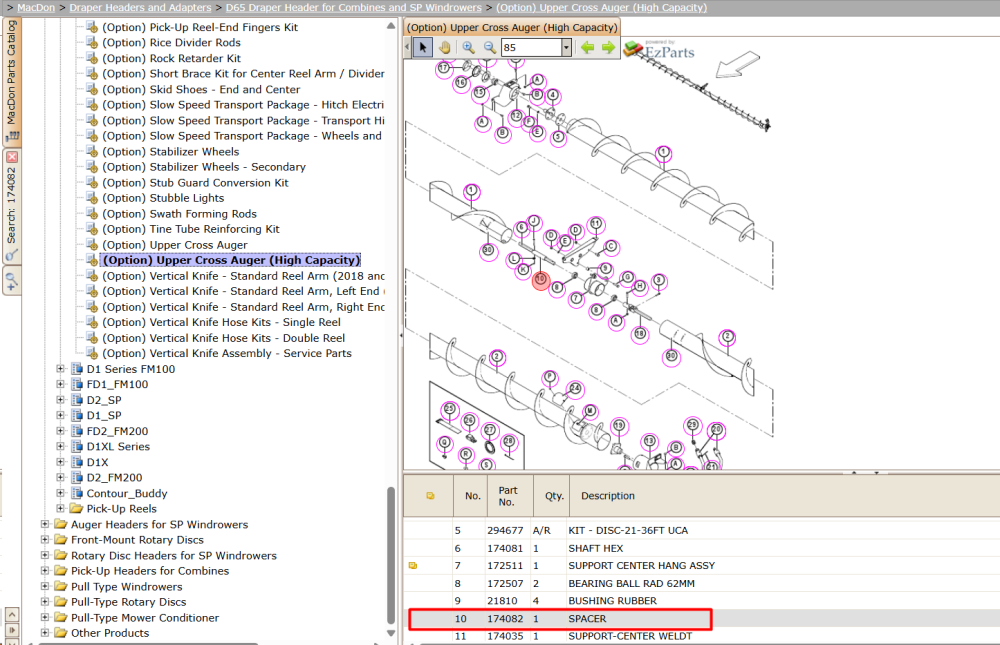Open the zoom percentage dropdown arrow
This screenshot has height=645, width=1000.
(566, 47)
